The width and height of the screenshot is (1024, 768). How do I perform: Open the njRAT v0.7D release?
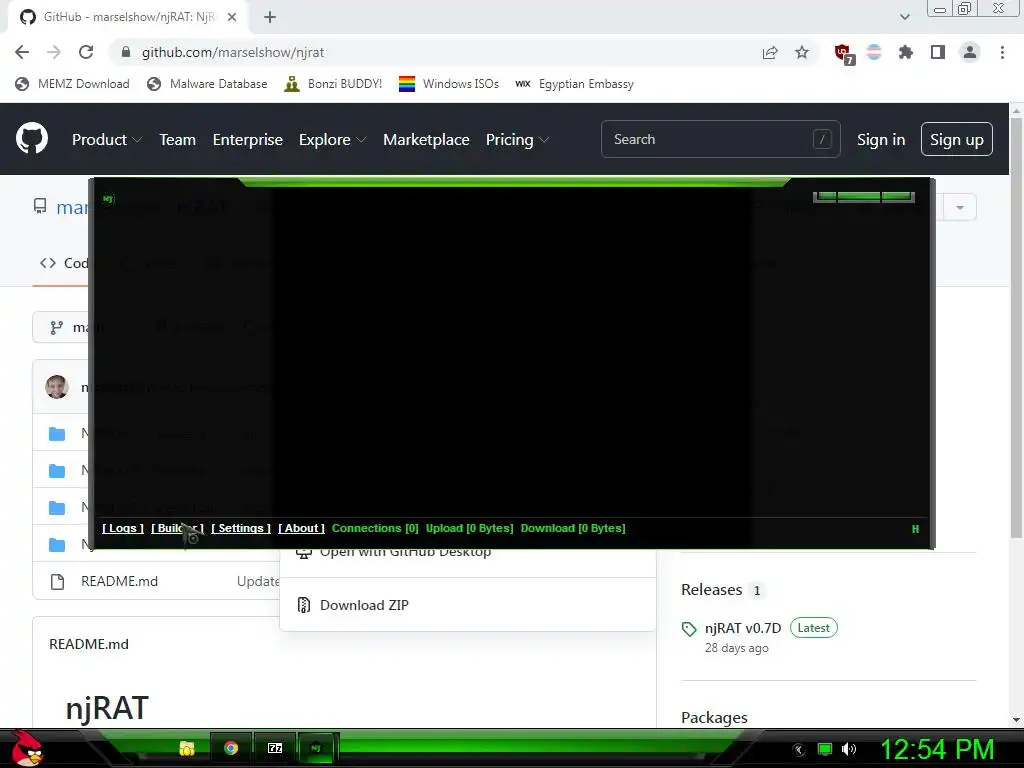743,628
